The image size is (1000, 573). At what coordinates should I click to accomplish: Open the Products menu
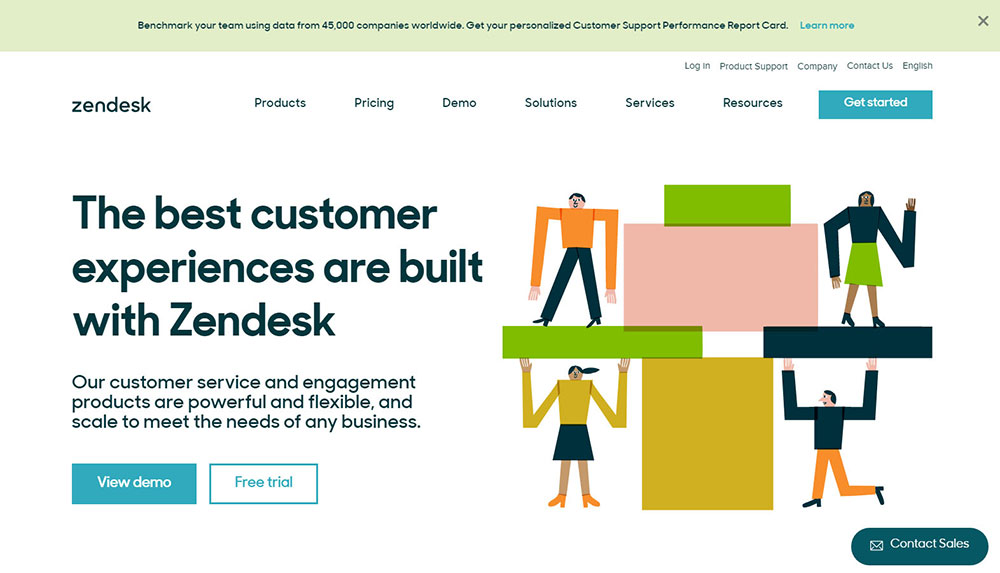(280, 103)
